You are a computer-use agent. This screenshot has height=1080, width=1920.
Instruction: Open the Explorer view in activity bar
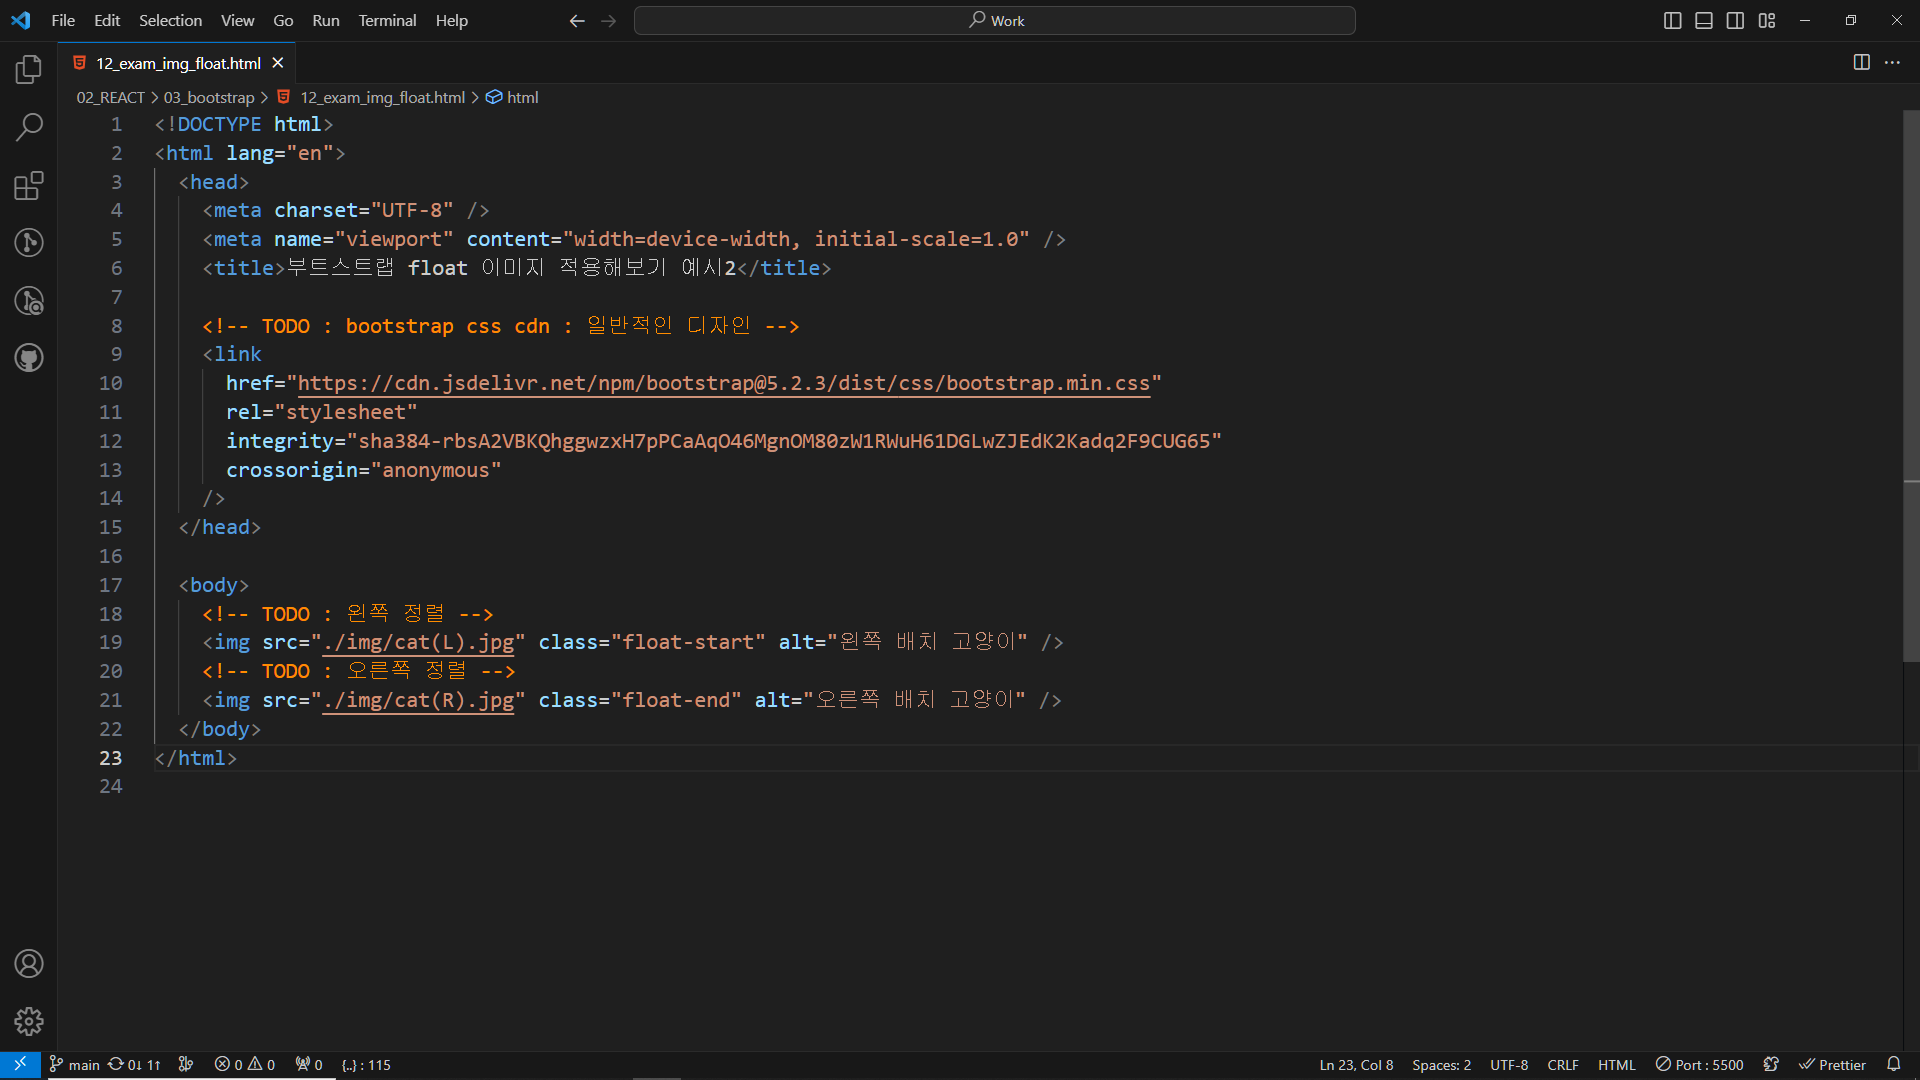tap(29, 69)
